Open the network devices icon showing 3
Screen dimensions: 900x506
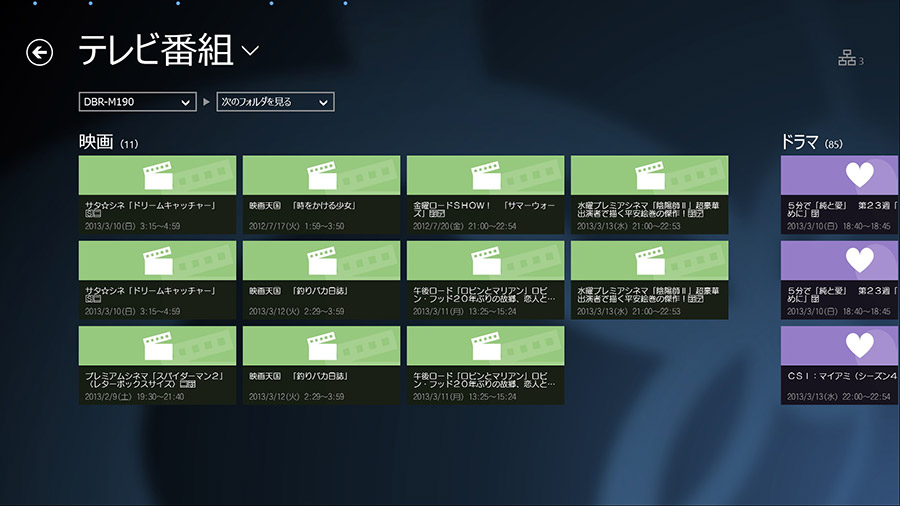tap(847, 59)
